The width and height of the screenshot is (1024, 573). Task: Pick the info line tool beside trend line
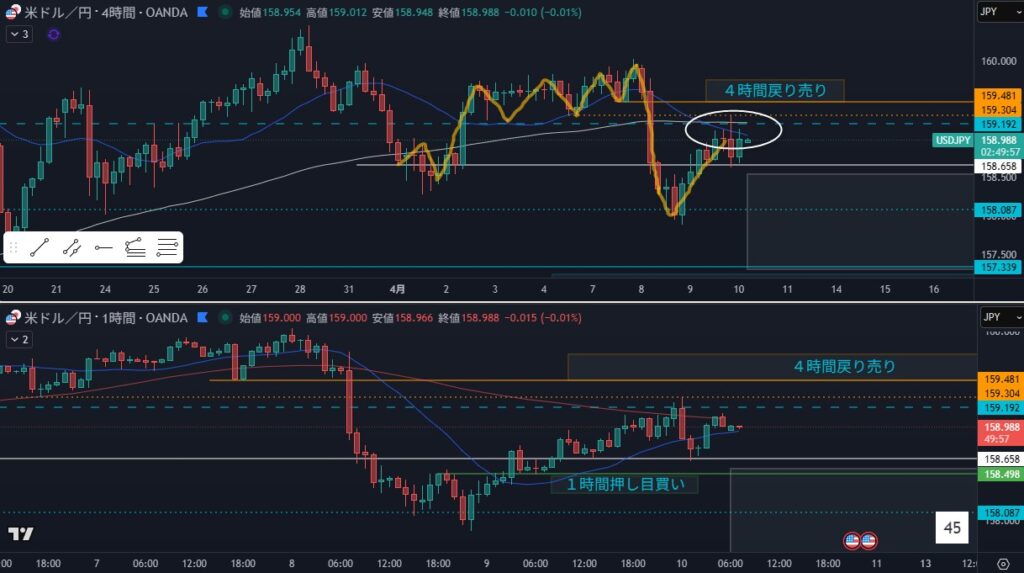coord(71,247)
